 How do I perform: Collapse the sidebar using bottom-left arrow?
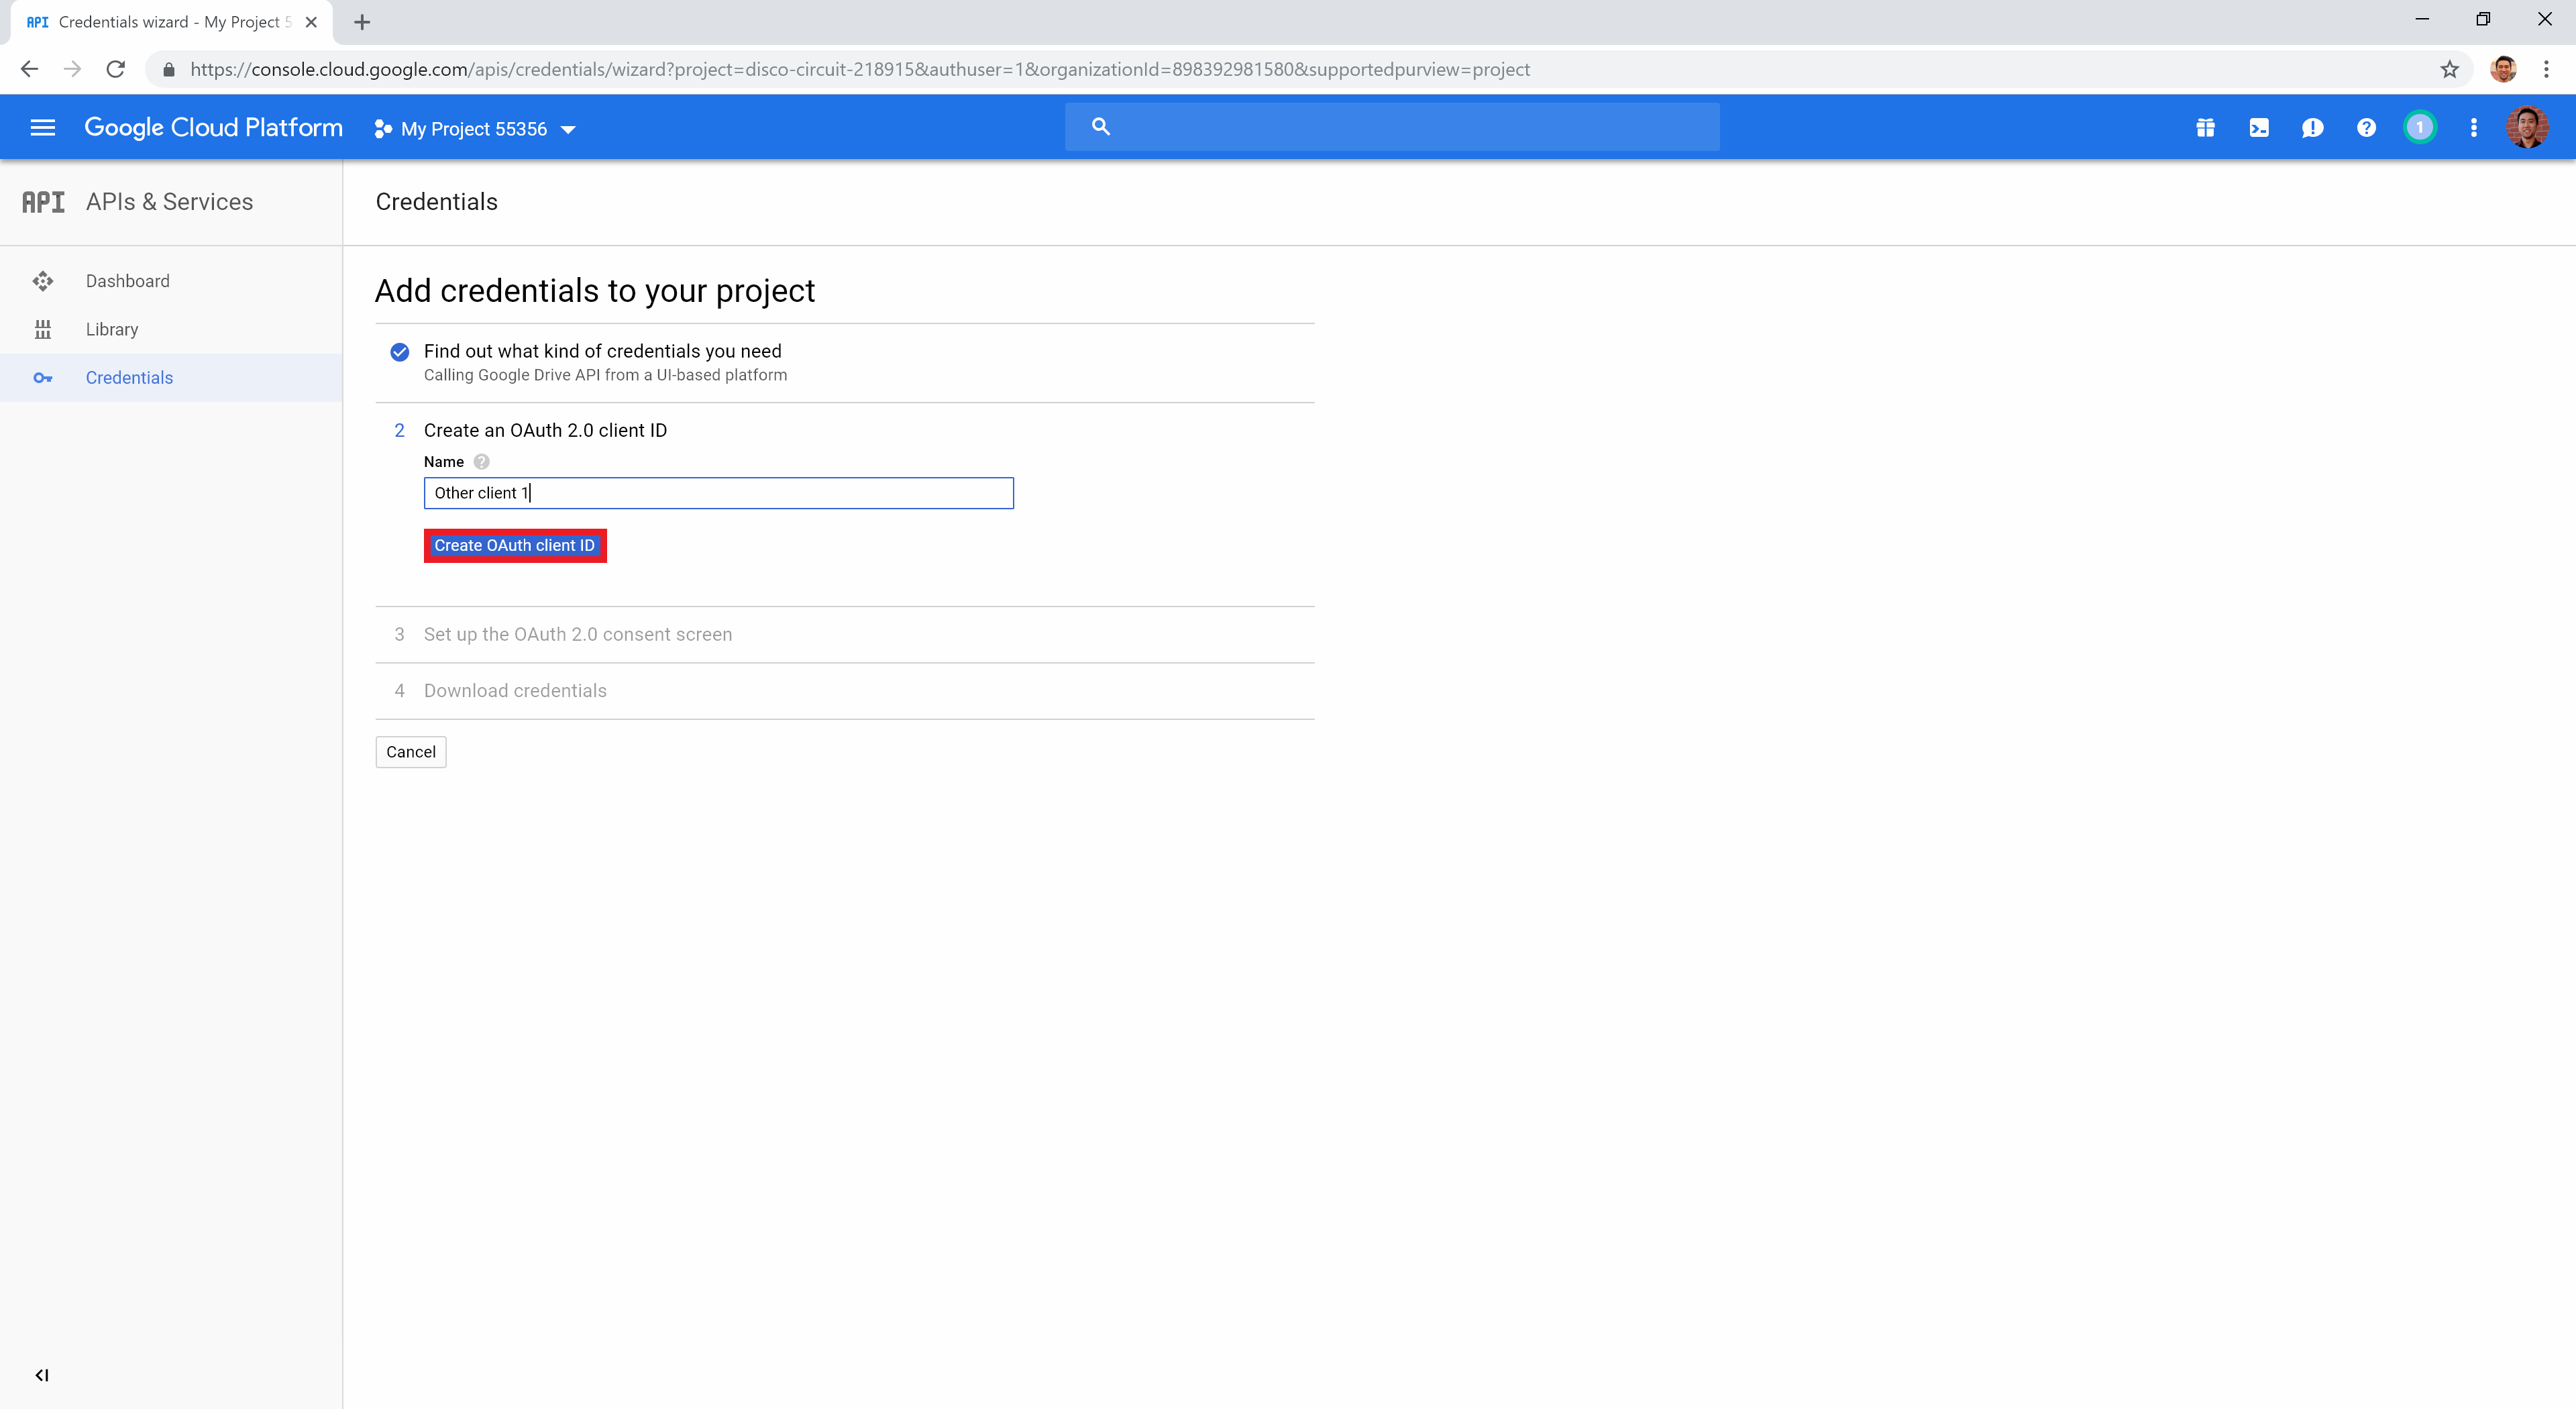(x=41, y=1374)
